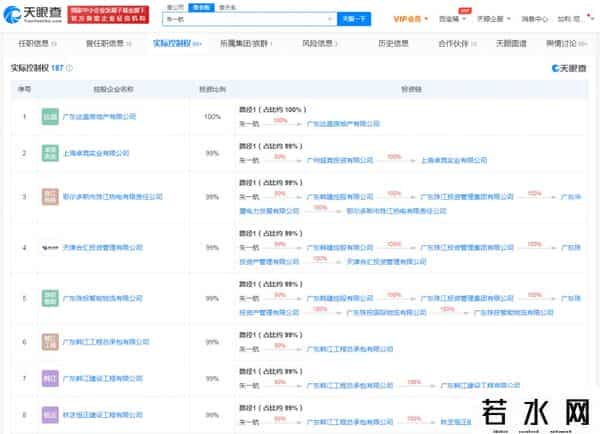
Task: Switch to the 任职信息 tab
Action: (x=37, y=44)
